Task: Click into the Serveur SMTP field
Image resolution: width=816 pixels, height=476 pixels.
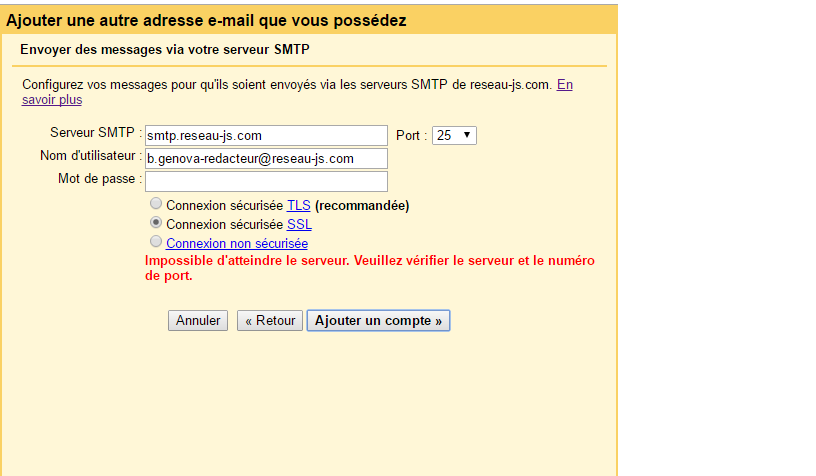Action: 265,135
